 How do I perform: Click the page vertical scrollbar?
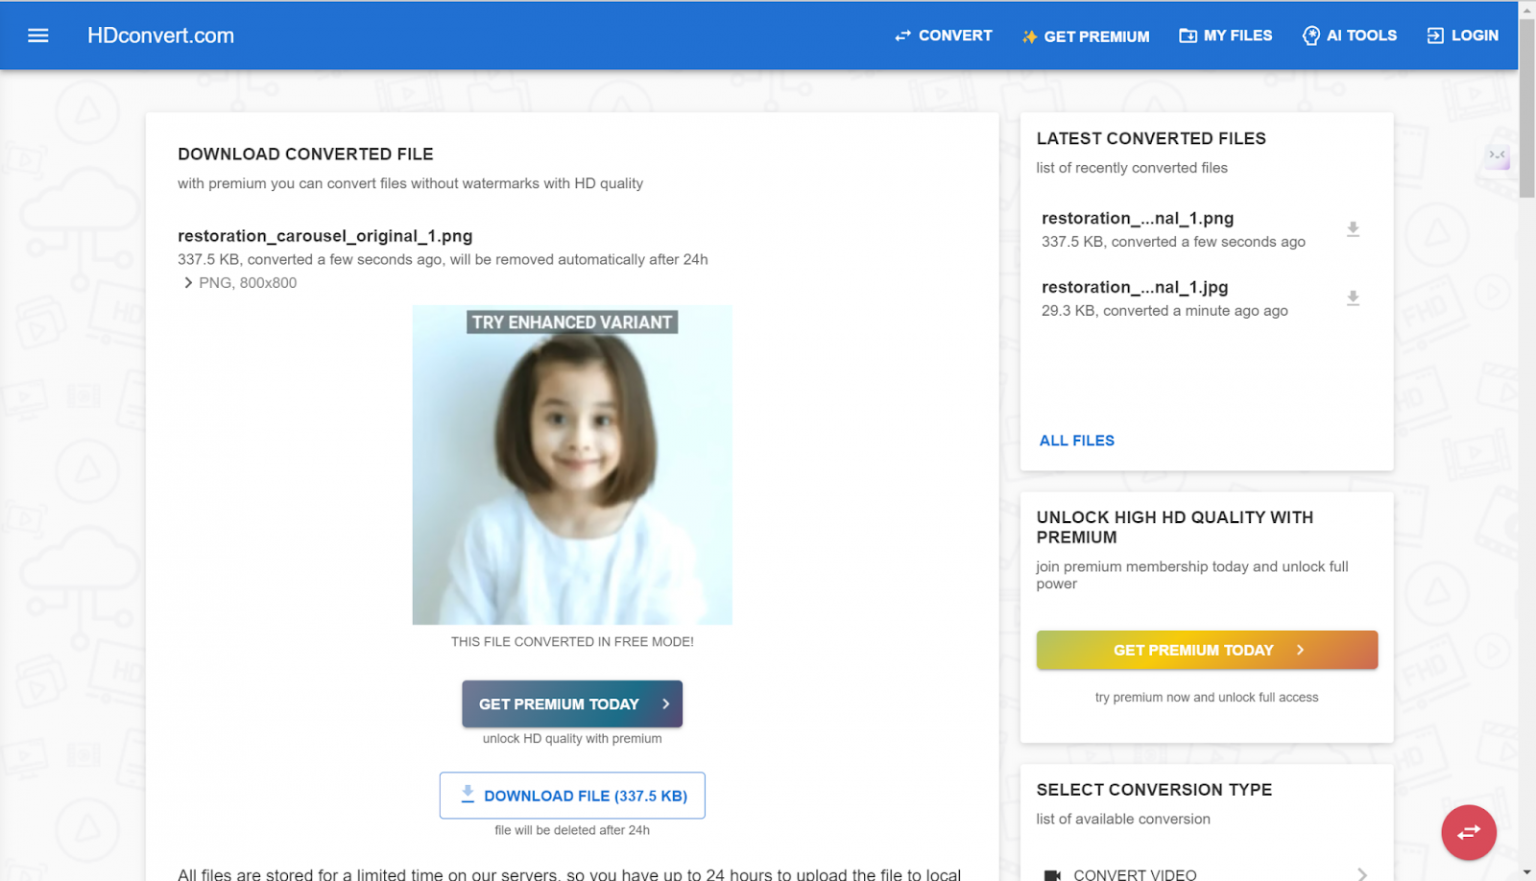(1526, 440)
